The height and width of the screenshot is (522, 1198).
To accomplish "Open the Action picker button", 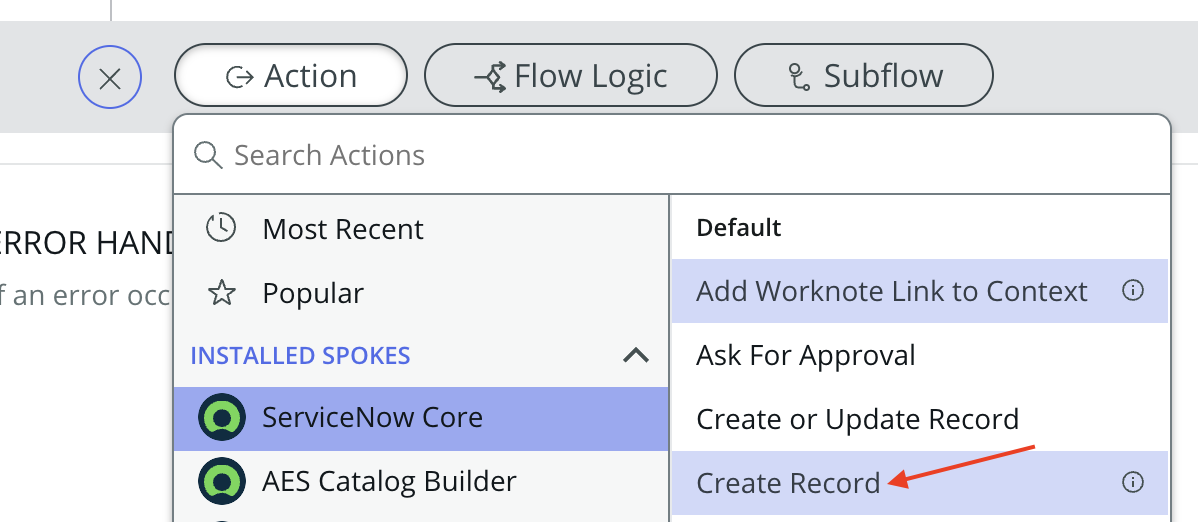I will tap(291, 76).
